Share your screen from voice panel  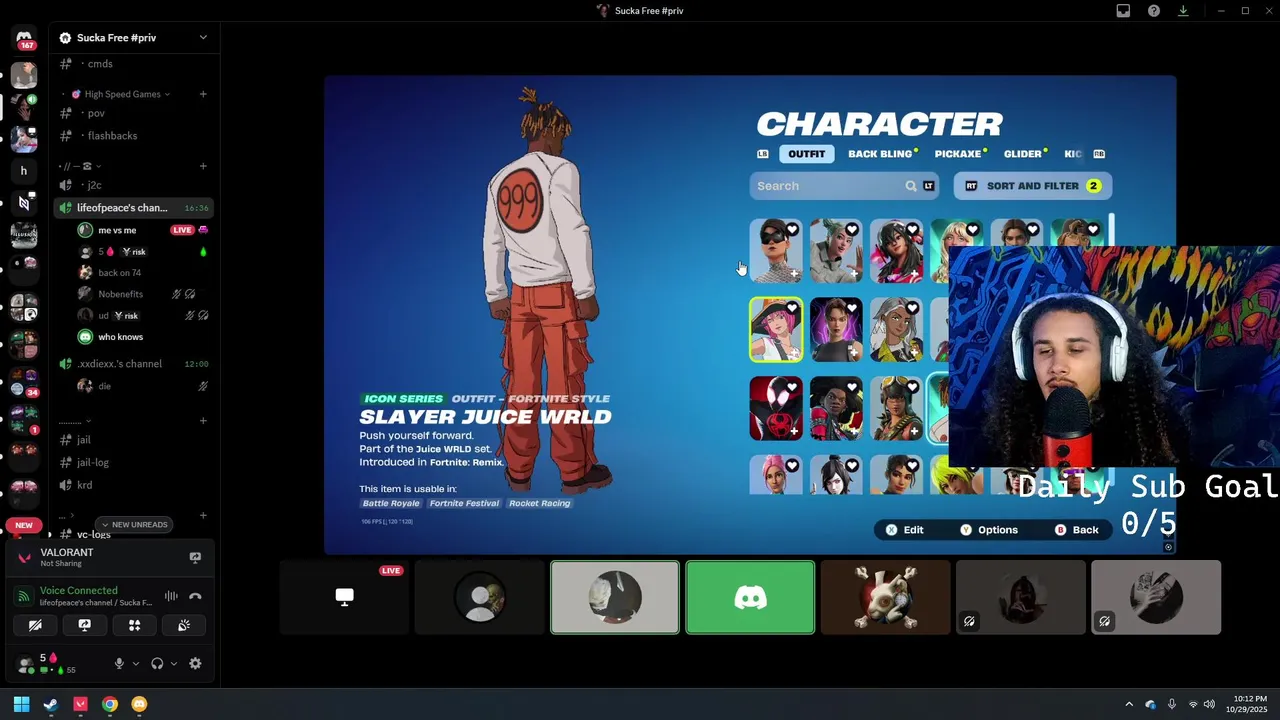84,625
